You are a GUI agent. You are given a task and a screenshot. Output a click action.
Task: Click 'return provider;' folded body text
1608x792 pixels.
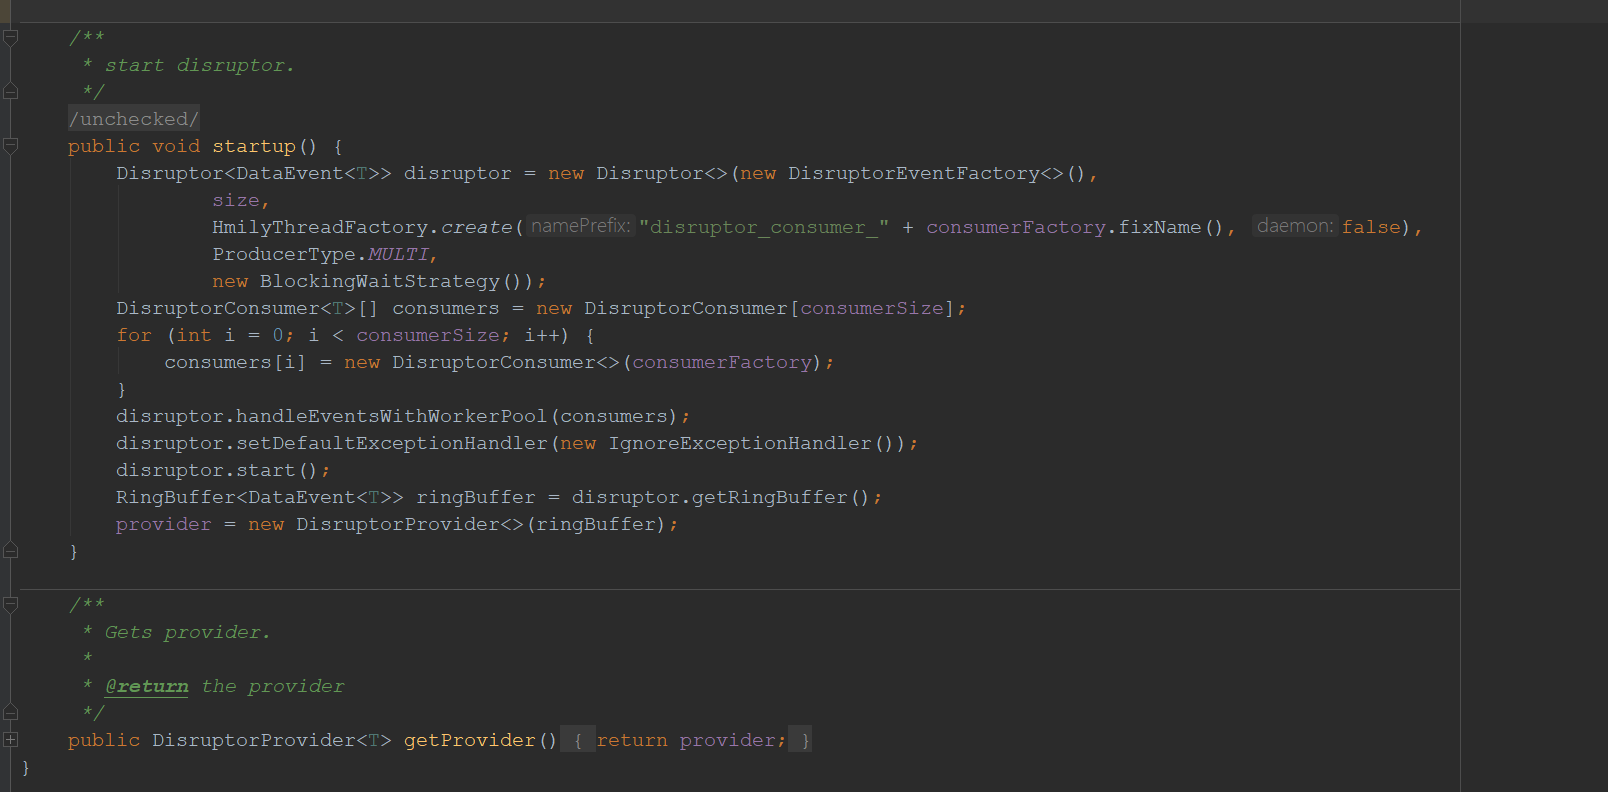(x=692, y=740)
